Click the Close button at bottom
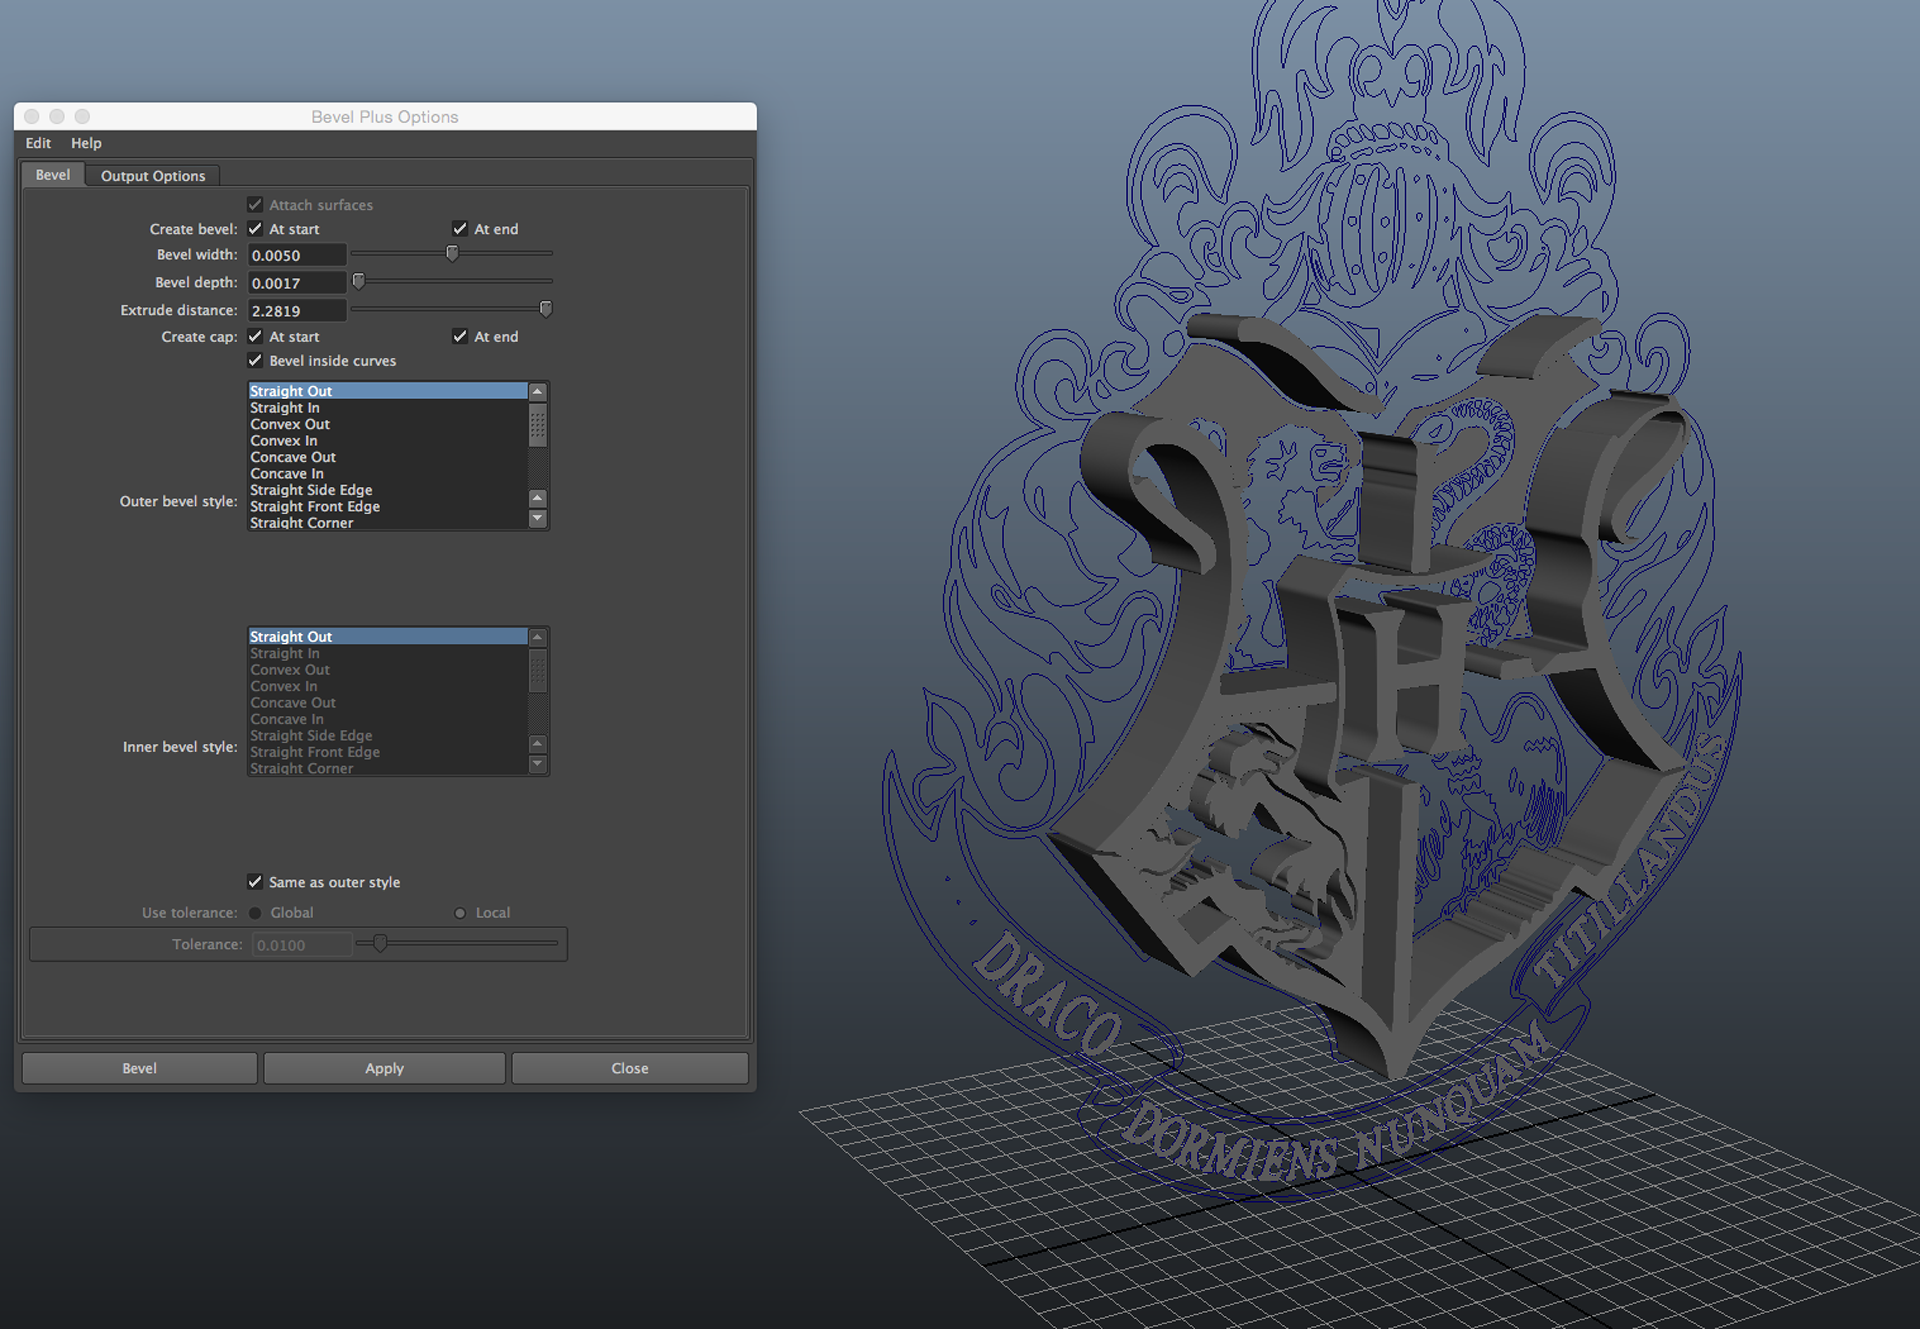The image size is (1920, 1329). (630, 1068)
